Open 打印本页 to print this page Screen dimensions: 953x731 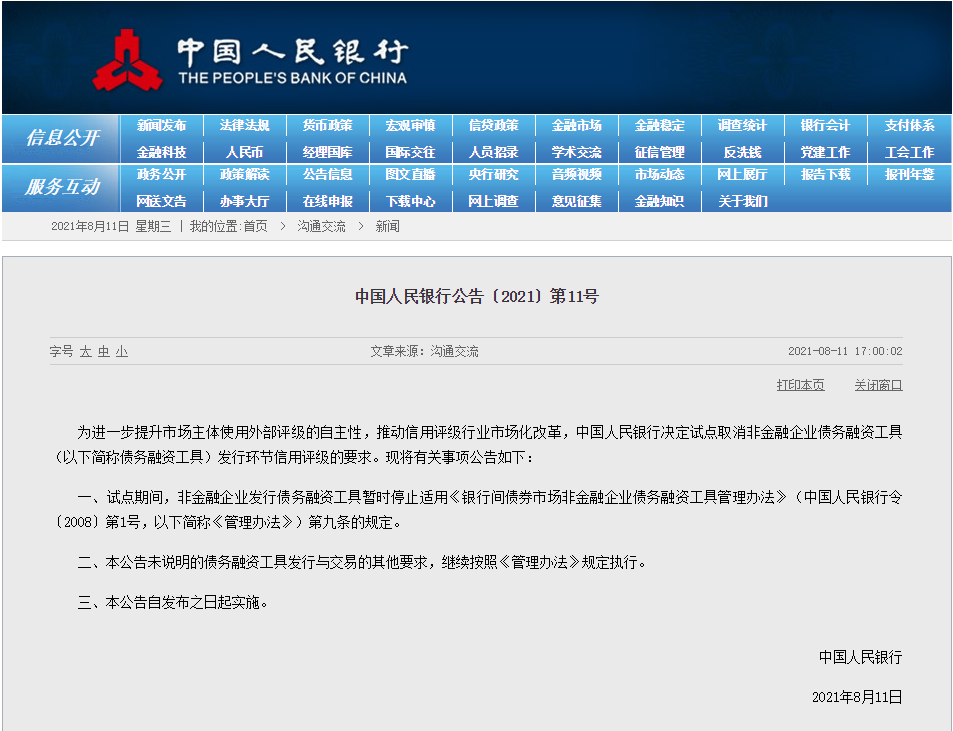click(x=800, y=385)
